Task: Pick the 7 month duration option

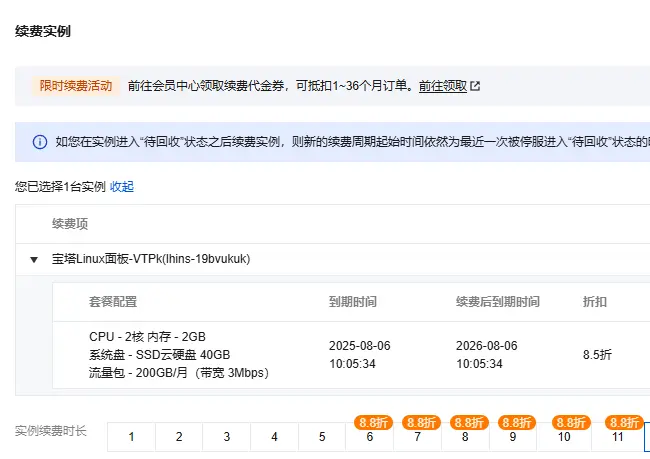Action: click(417, 437)
